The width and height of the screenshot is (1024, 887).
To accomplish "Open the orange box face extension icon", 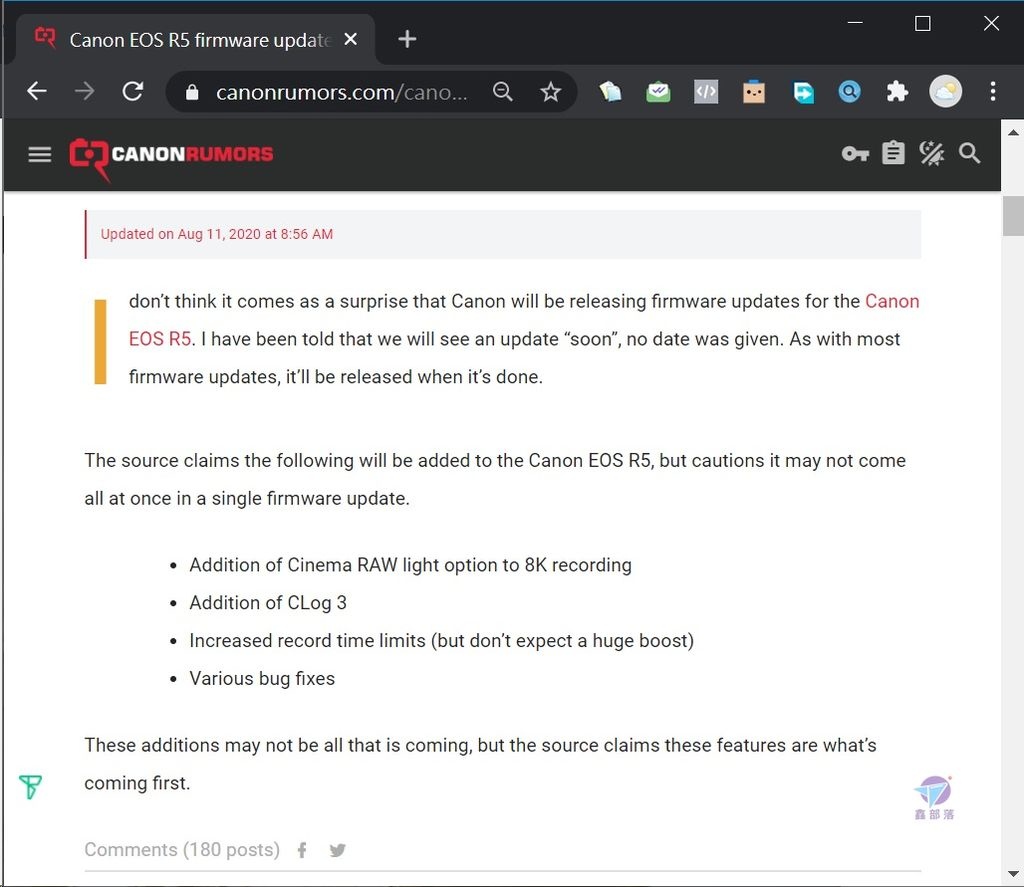I will click(x=754, y=91).
